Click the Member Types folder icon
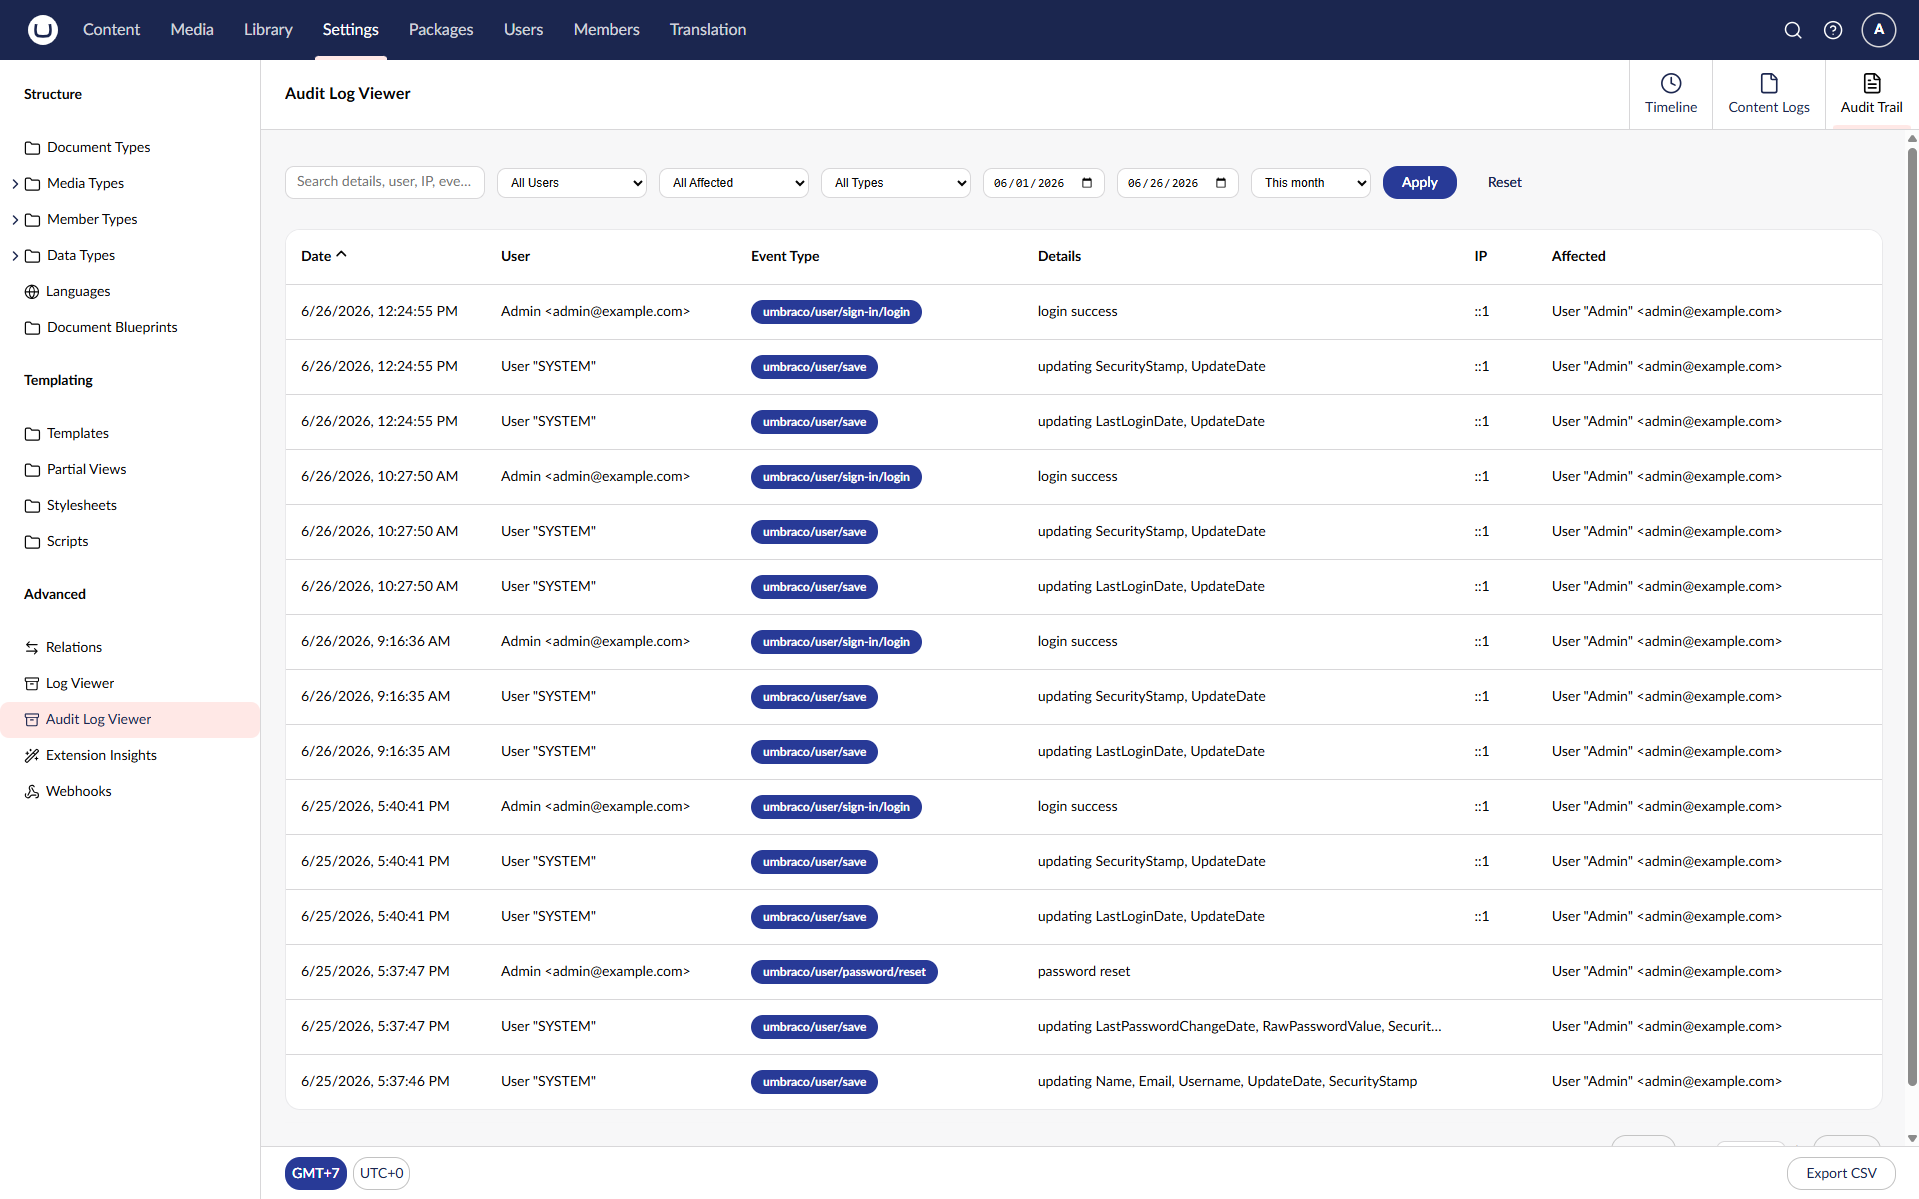 point(32,220)
